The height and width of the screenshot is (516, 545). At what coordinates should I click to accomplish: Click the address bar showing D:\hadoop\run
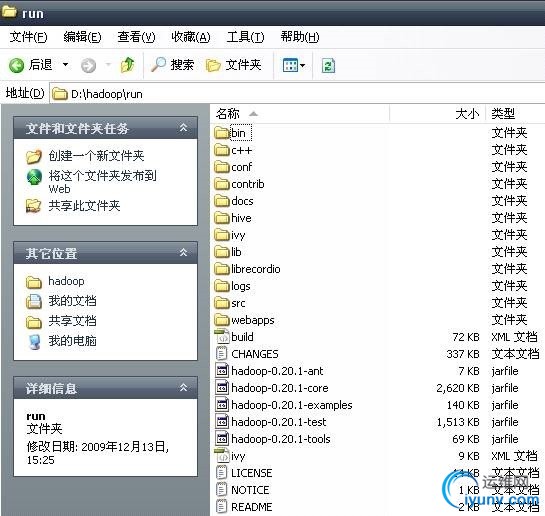297,94
